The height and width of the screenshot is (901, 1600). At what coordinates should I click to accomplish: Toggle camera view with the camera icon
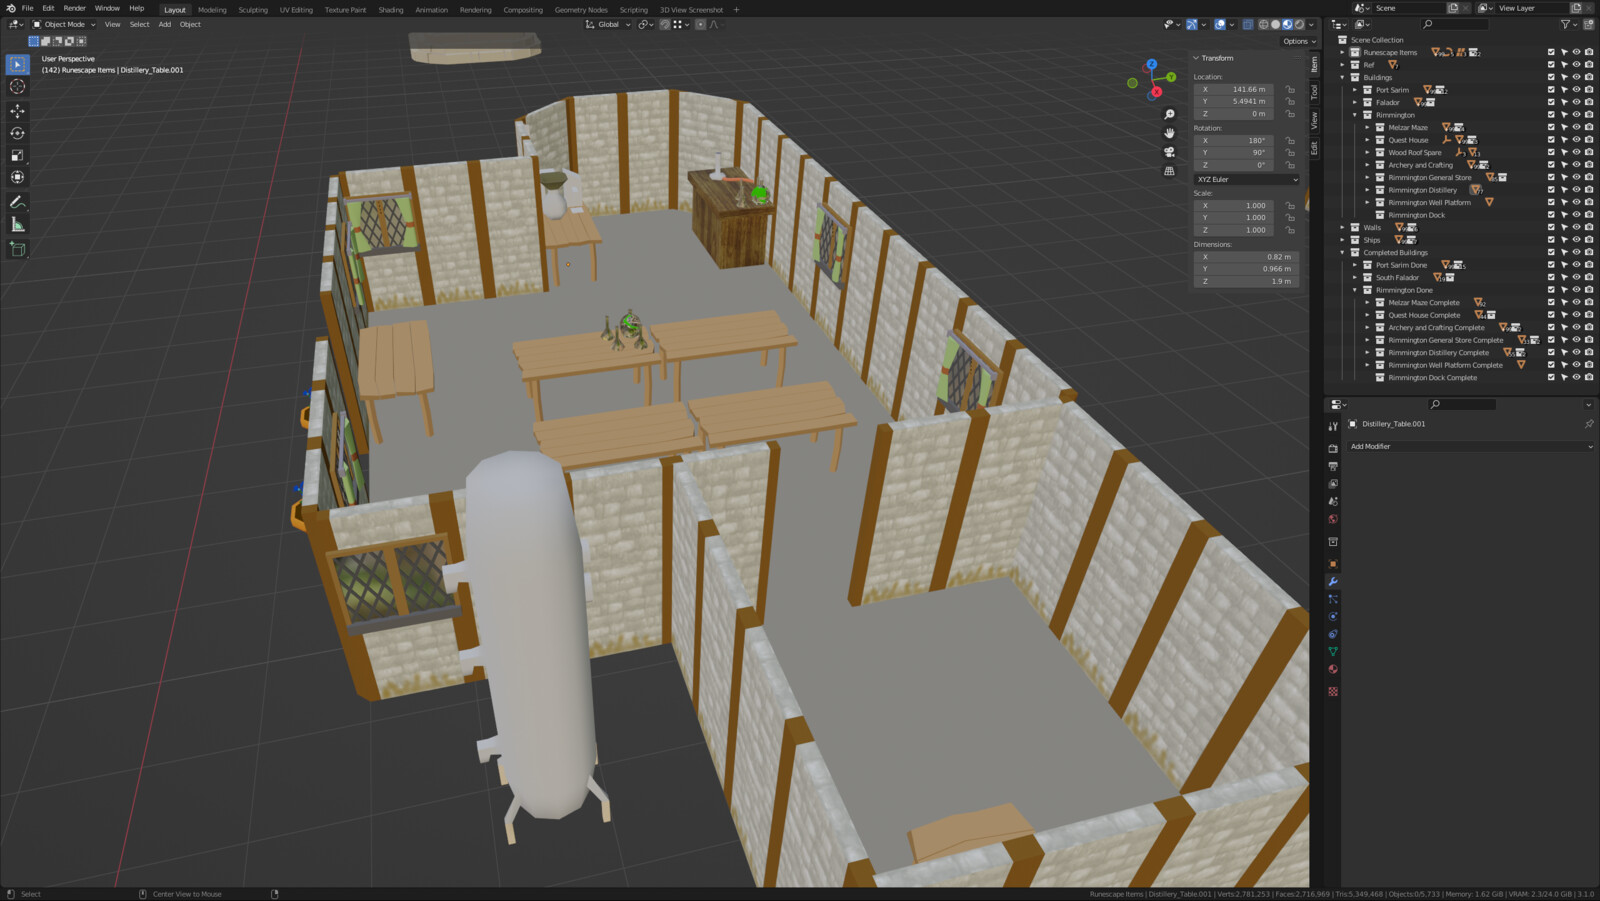point(1169,152)
